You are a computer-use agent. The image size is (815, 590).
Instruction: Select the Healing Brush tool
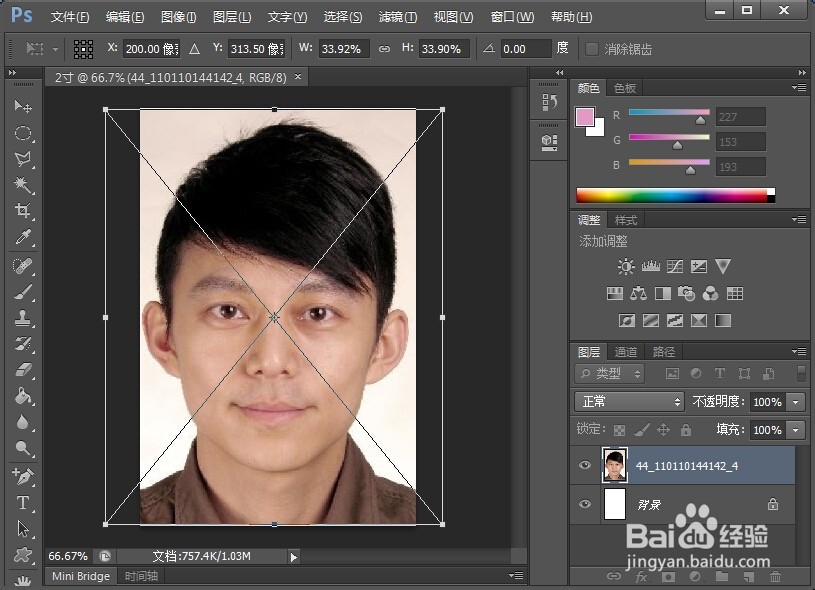[23, 266]
